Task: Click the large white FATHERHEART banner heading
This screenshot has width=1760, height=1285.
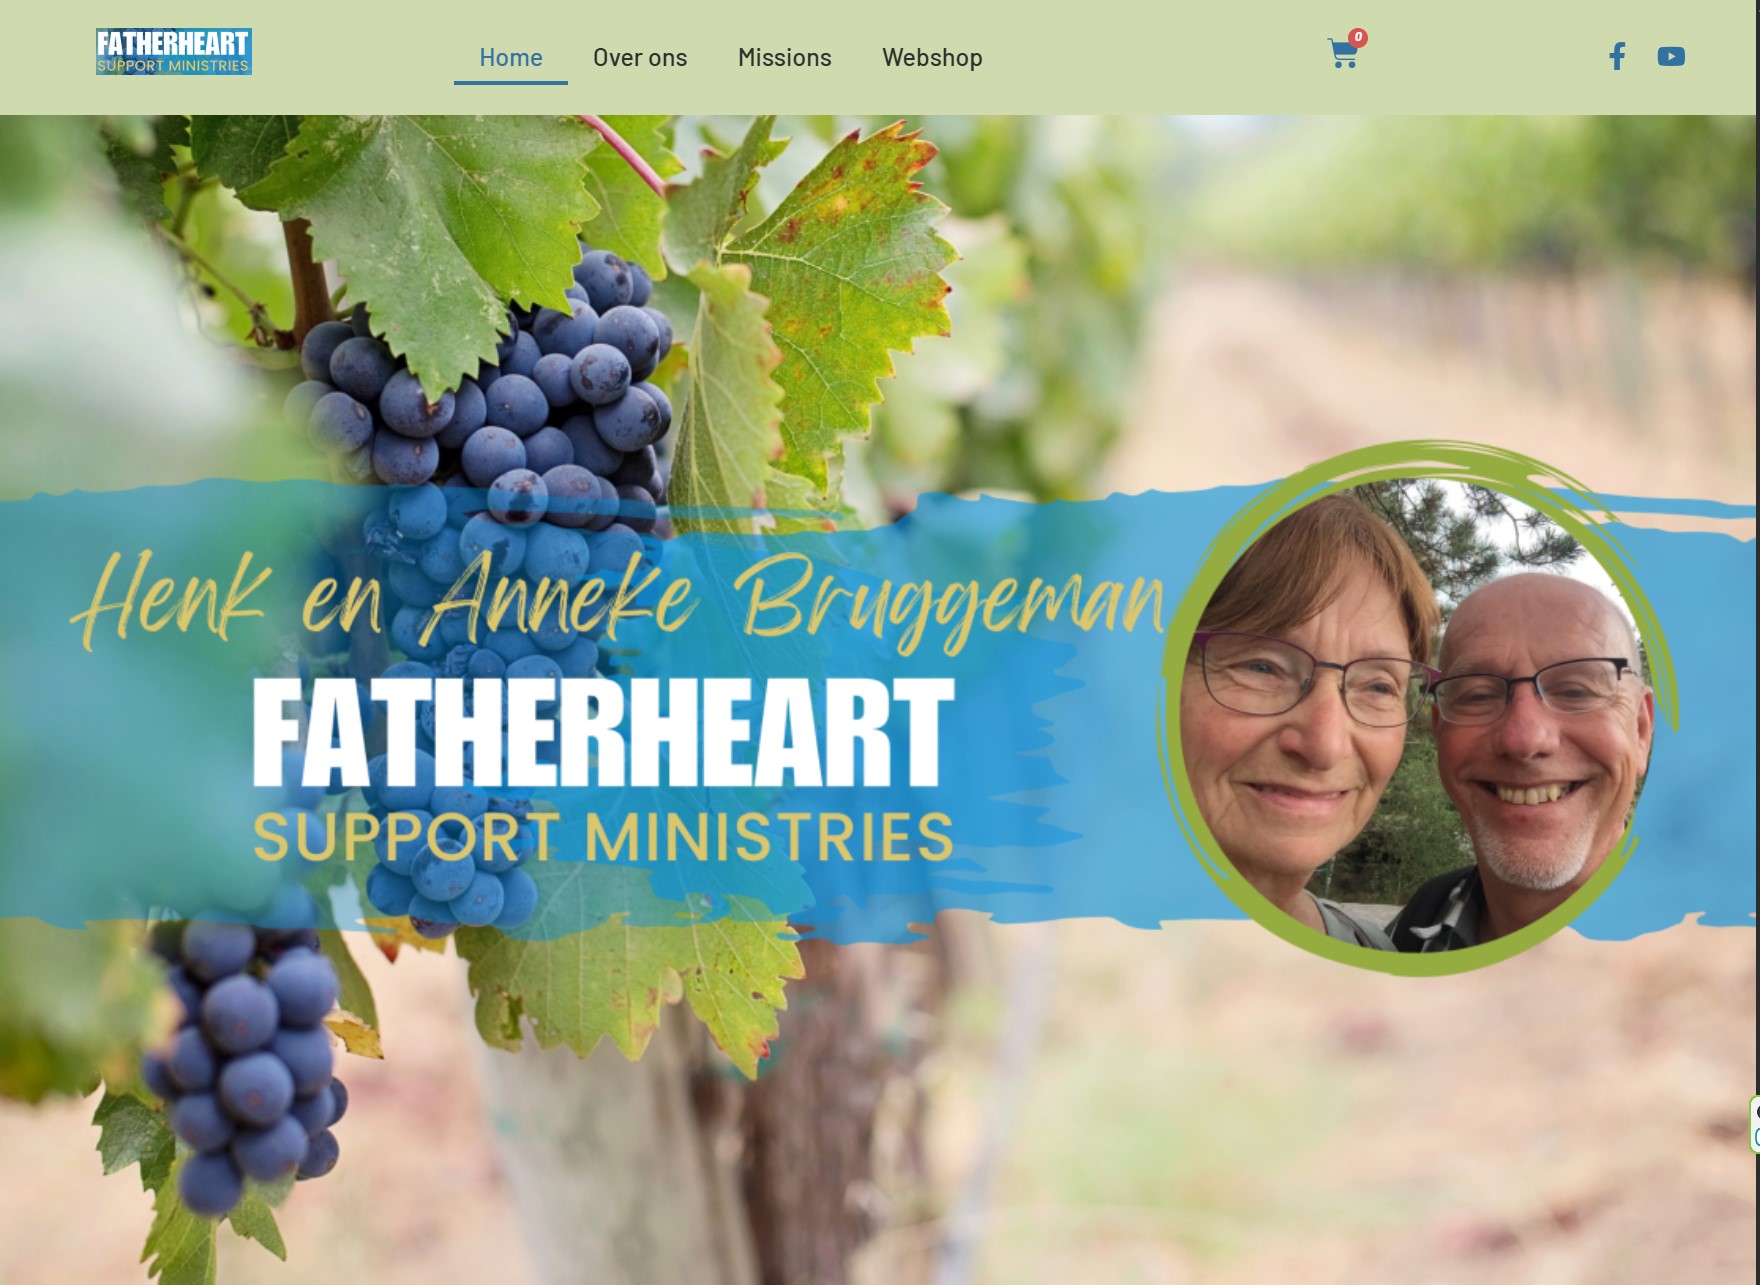Action: [603, 733]
